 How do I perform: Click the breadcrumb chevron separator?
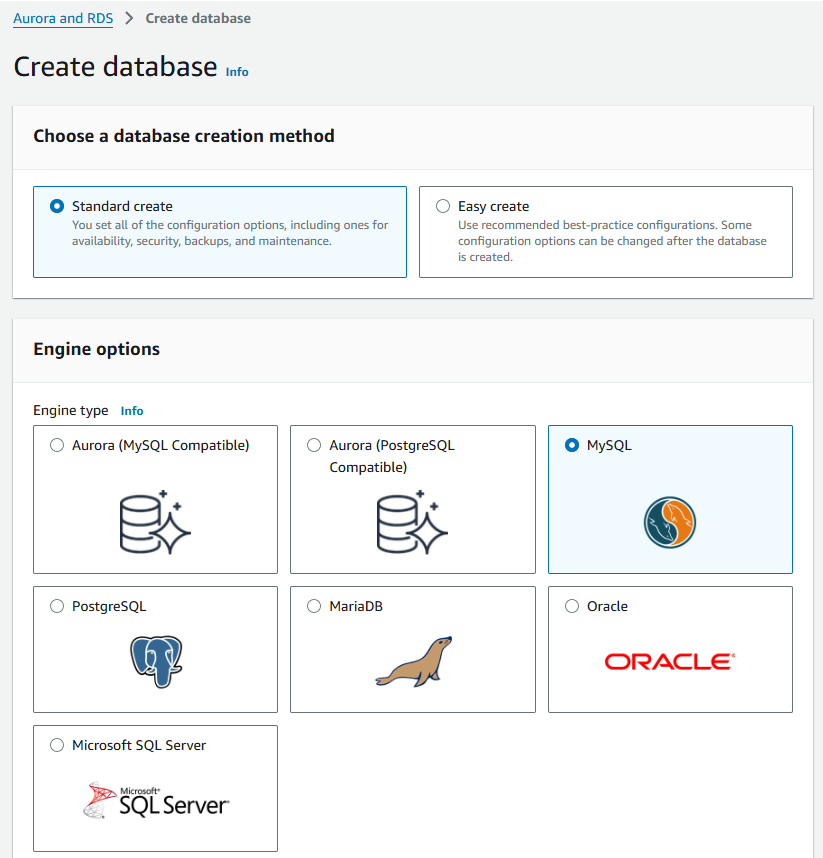(x=129, y=19)
